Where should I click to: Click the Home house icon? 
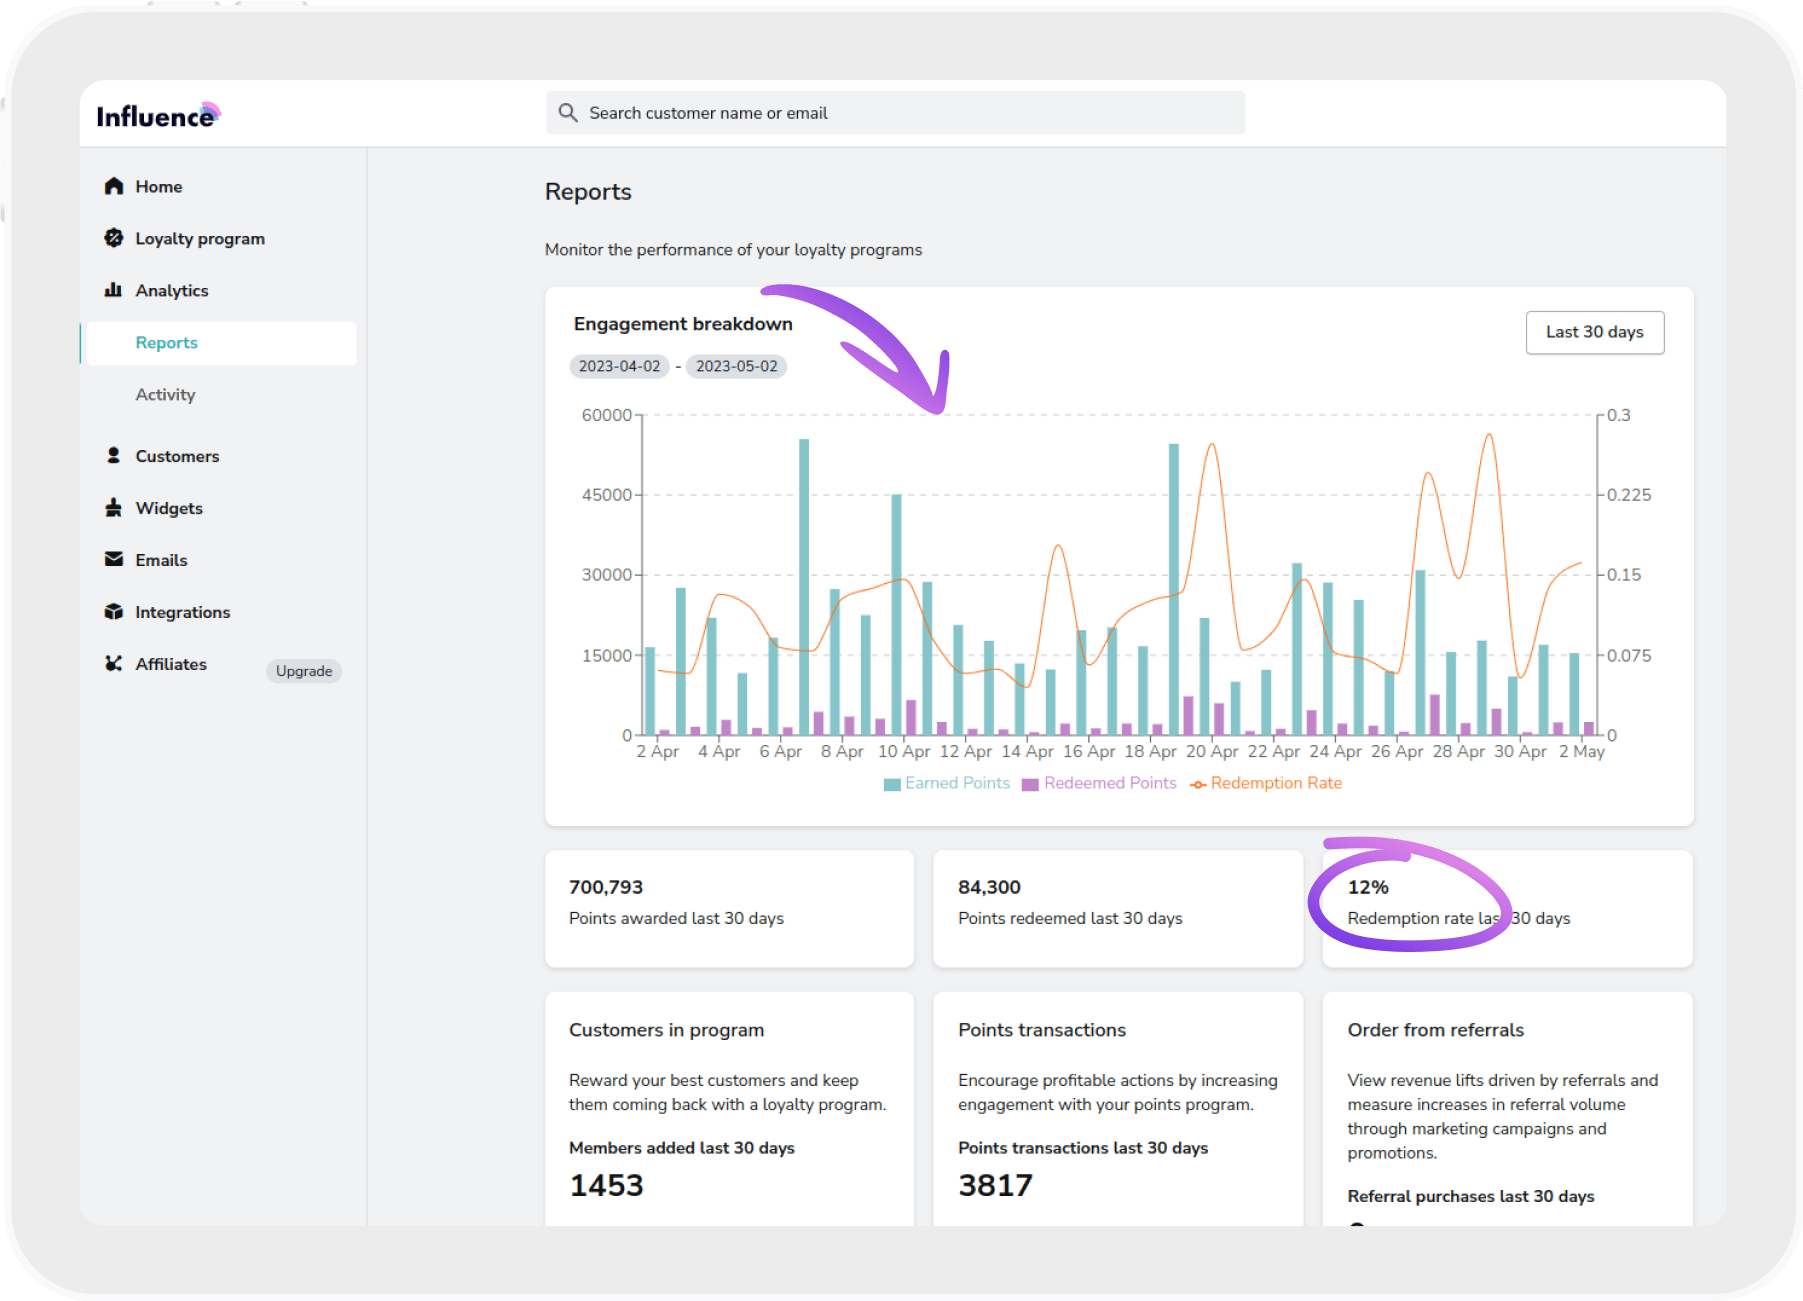coord(114,186)
